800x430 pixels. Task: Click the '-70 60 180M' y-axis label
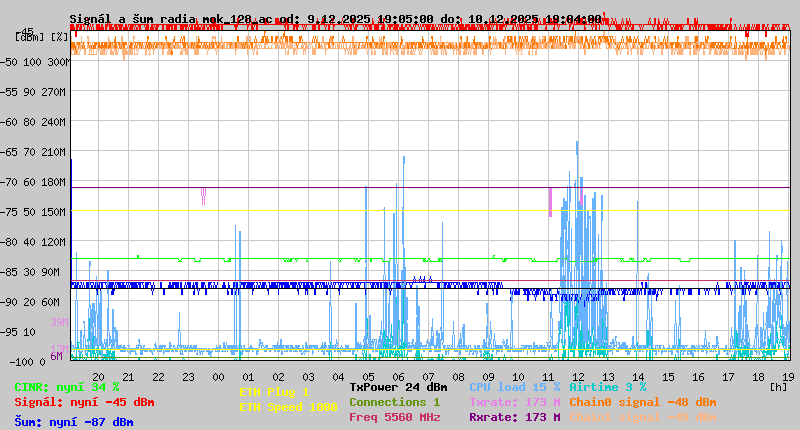tap(33, 182)
